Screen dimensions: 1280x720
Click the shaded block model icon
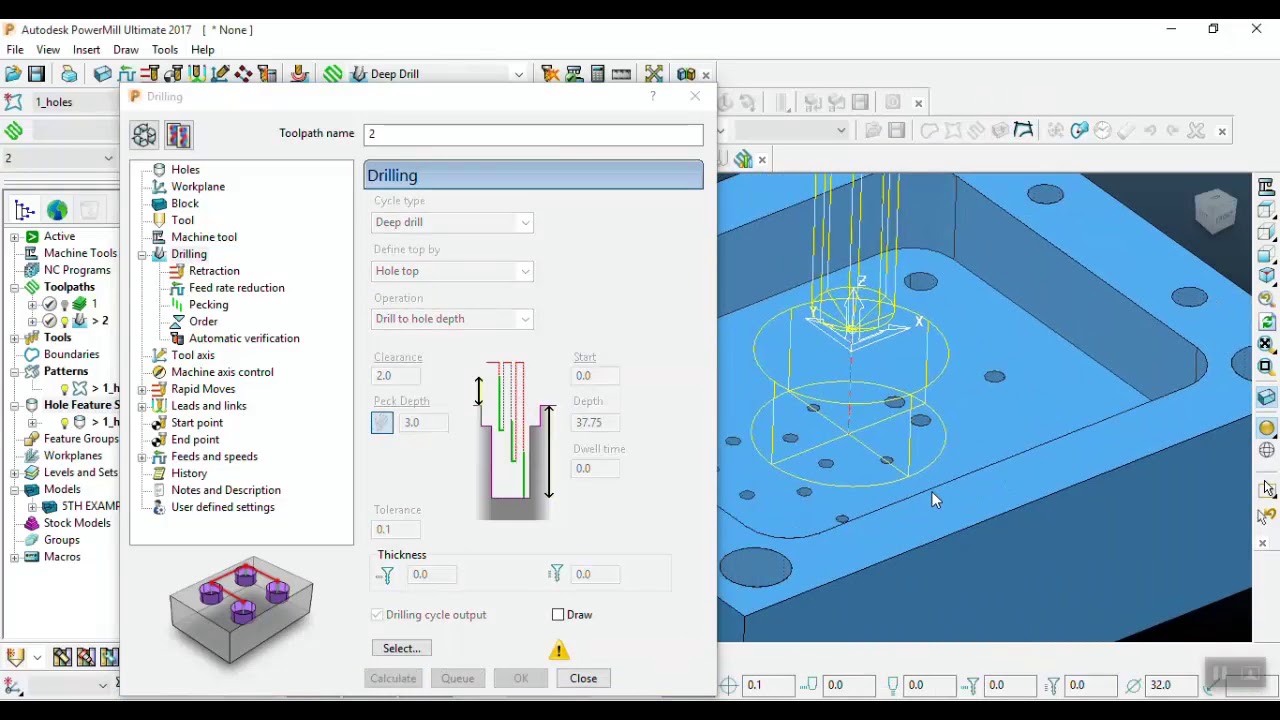1267,397
